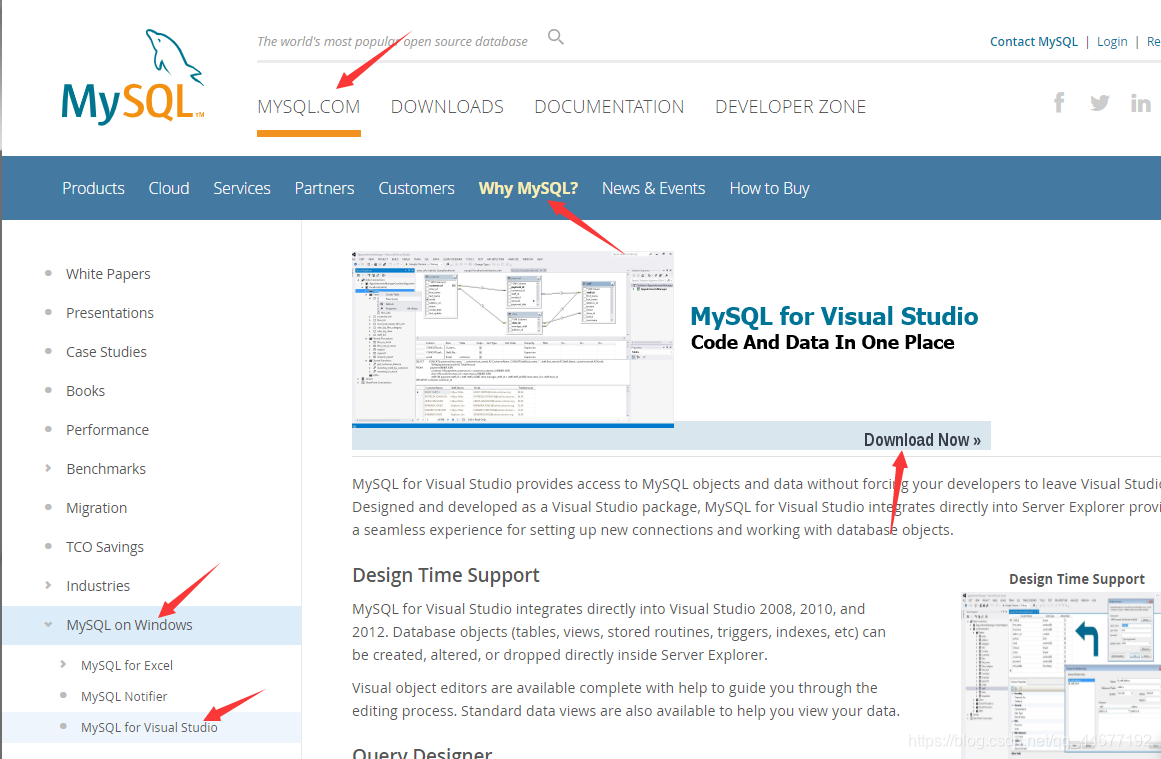Click the Code And Data In One Place text

823,343
